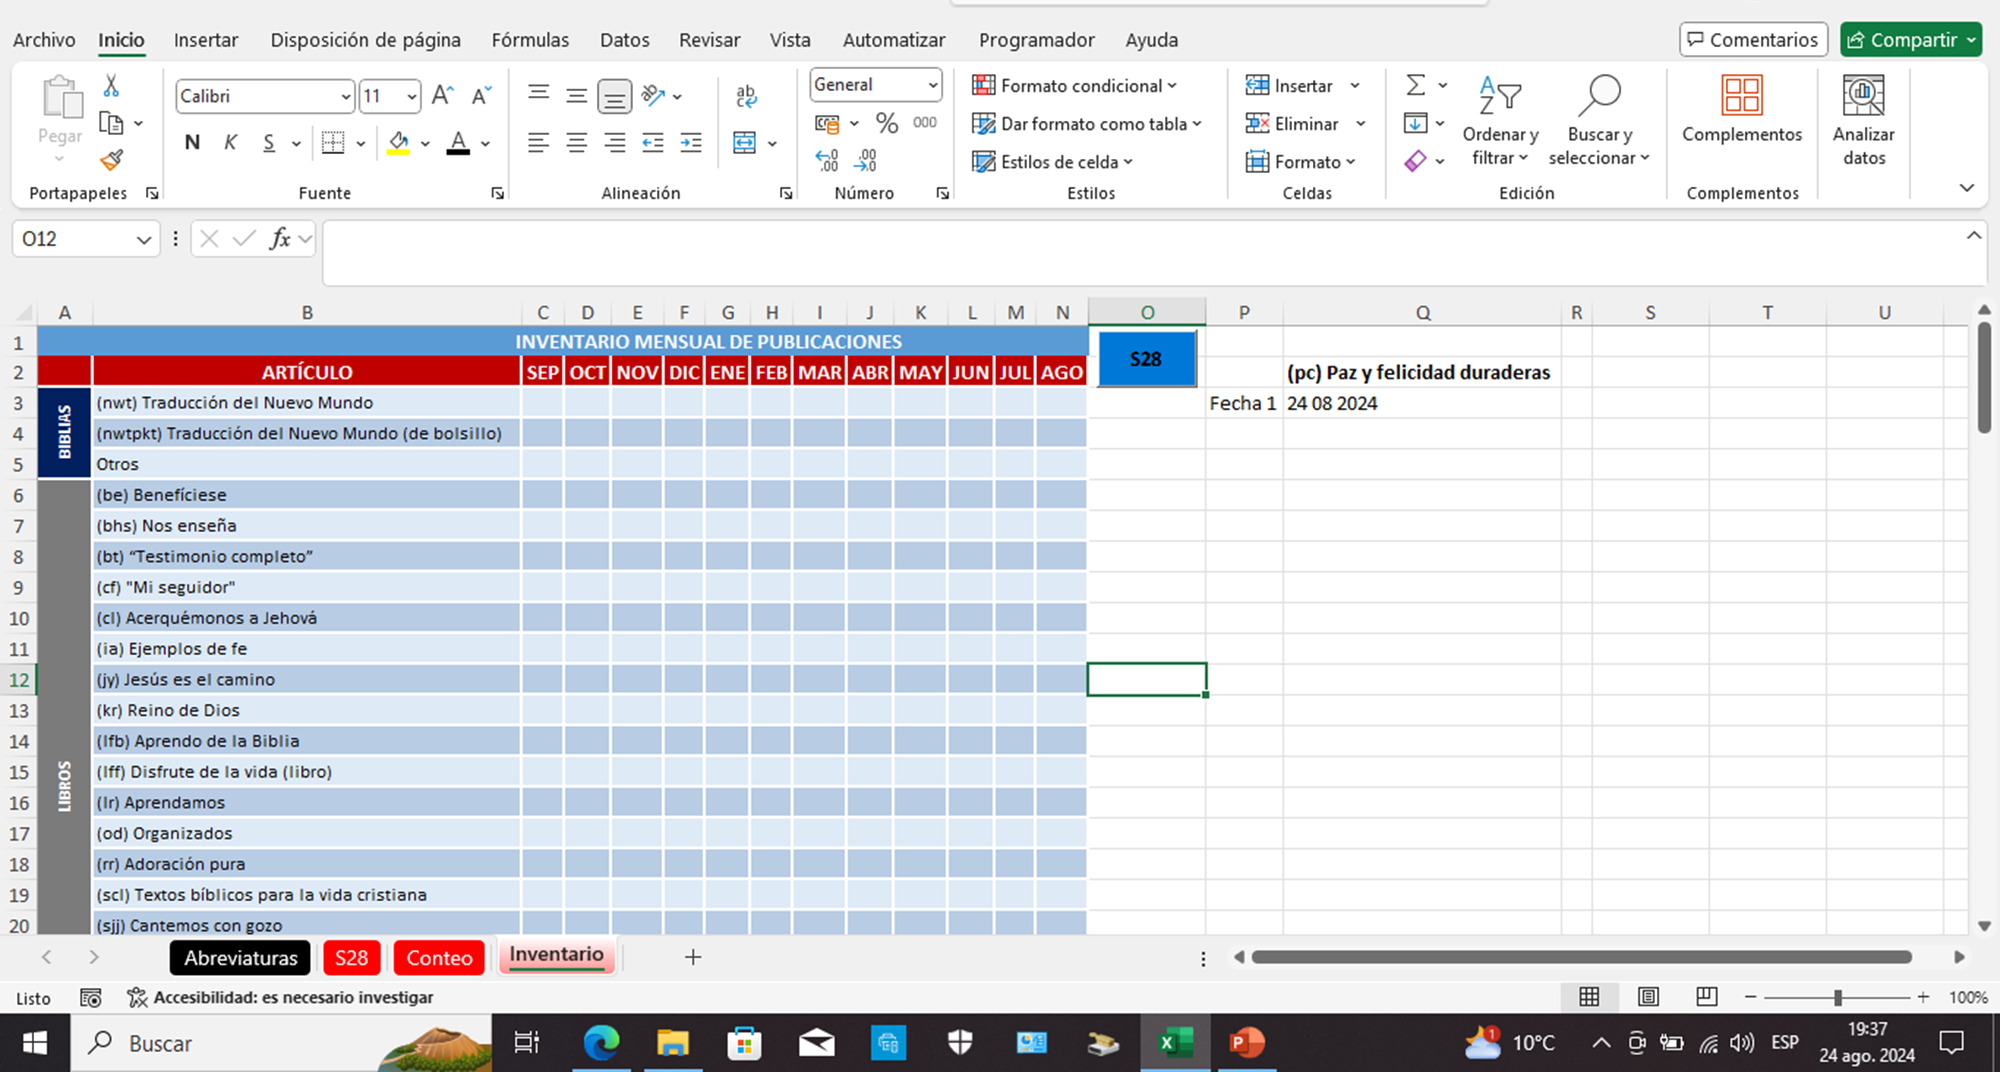The height and width of the screenshot is (1072, 2000).
Task: Click the Orientation text-angle icon
Action: (x=654, y=96)
